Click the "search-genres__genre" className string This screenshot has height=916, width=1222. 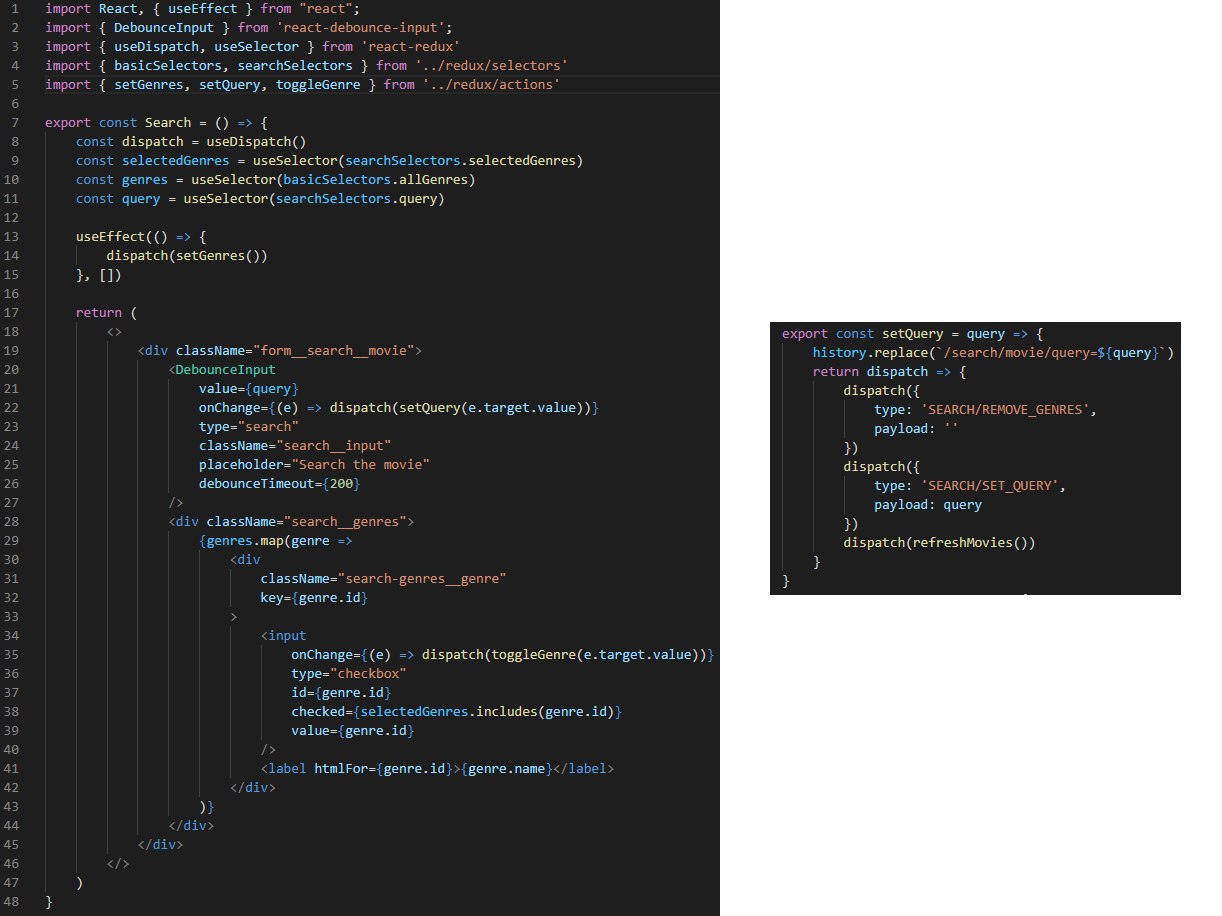click(422, 578)
